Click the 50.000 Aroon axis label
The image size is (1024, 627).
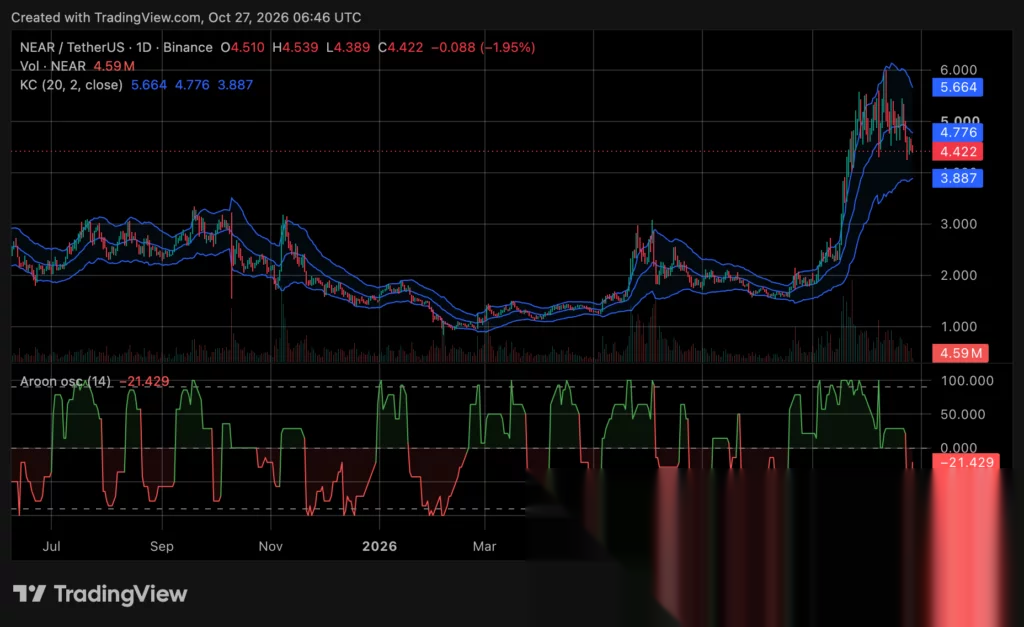pyautogui.click(x=963, y=415)
